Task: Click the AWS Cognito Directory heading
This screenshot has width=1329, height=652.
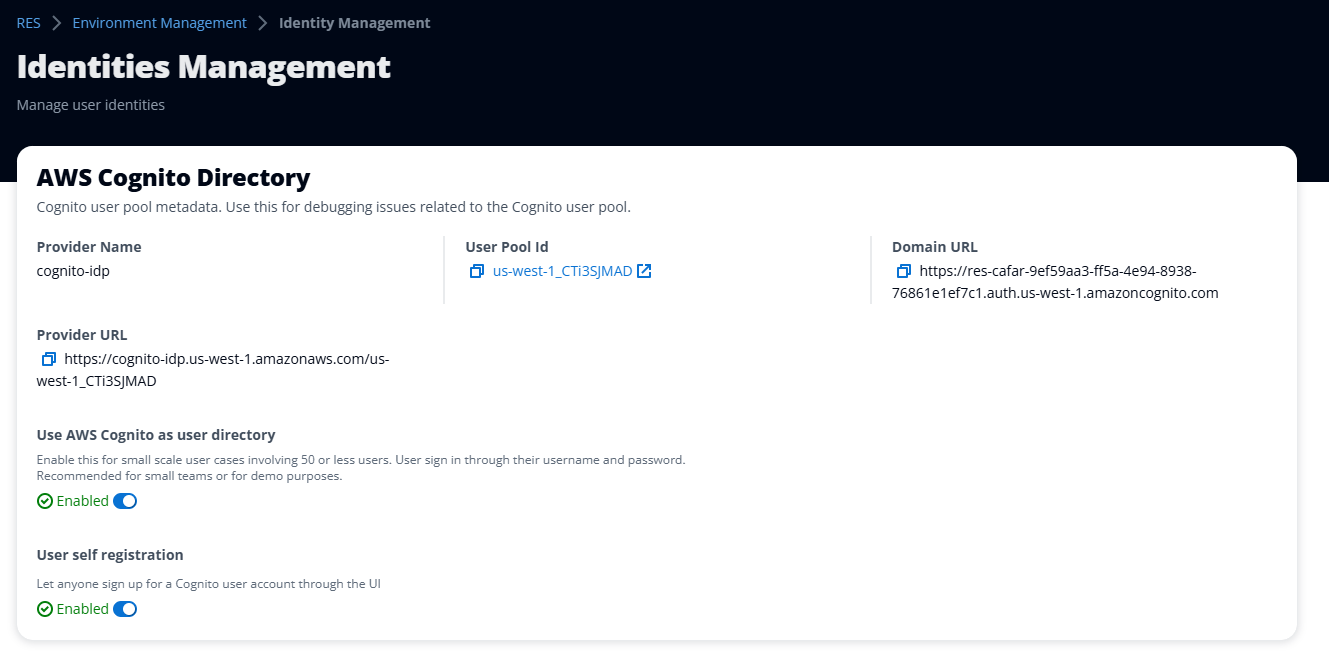Action: point(173,177)
